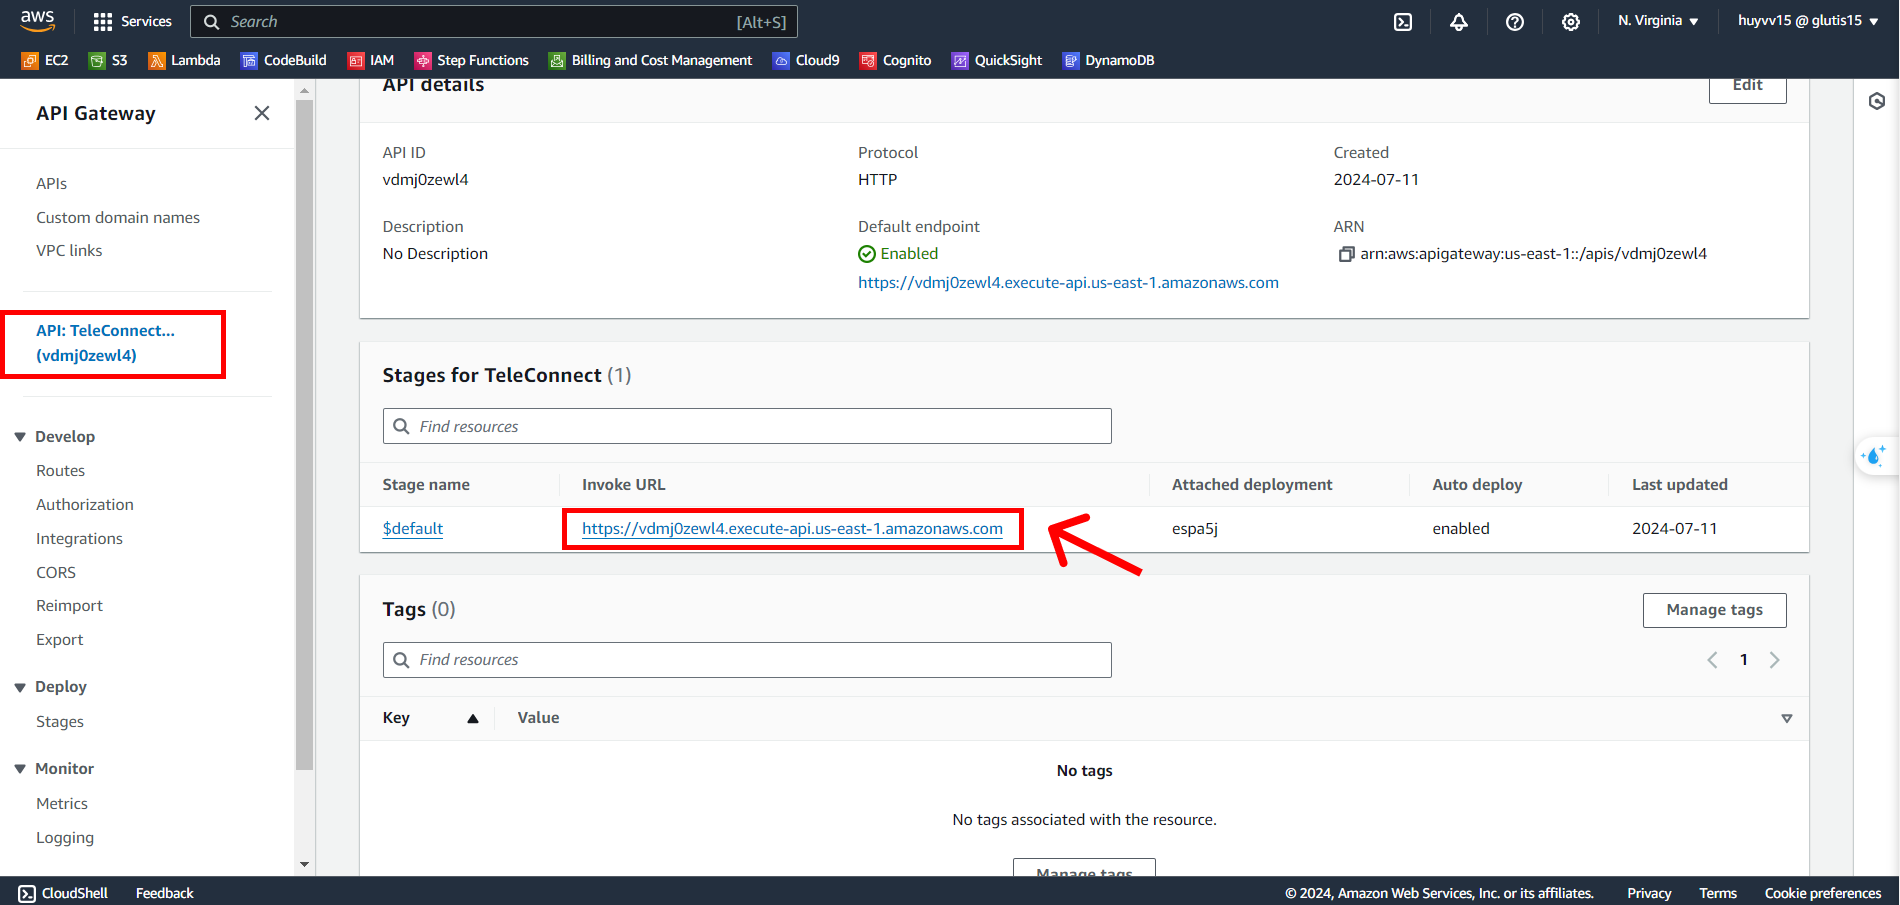Open the Invoke URL link

pyautogui.click(x=792, y=529)
